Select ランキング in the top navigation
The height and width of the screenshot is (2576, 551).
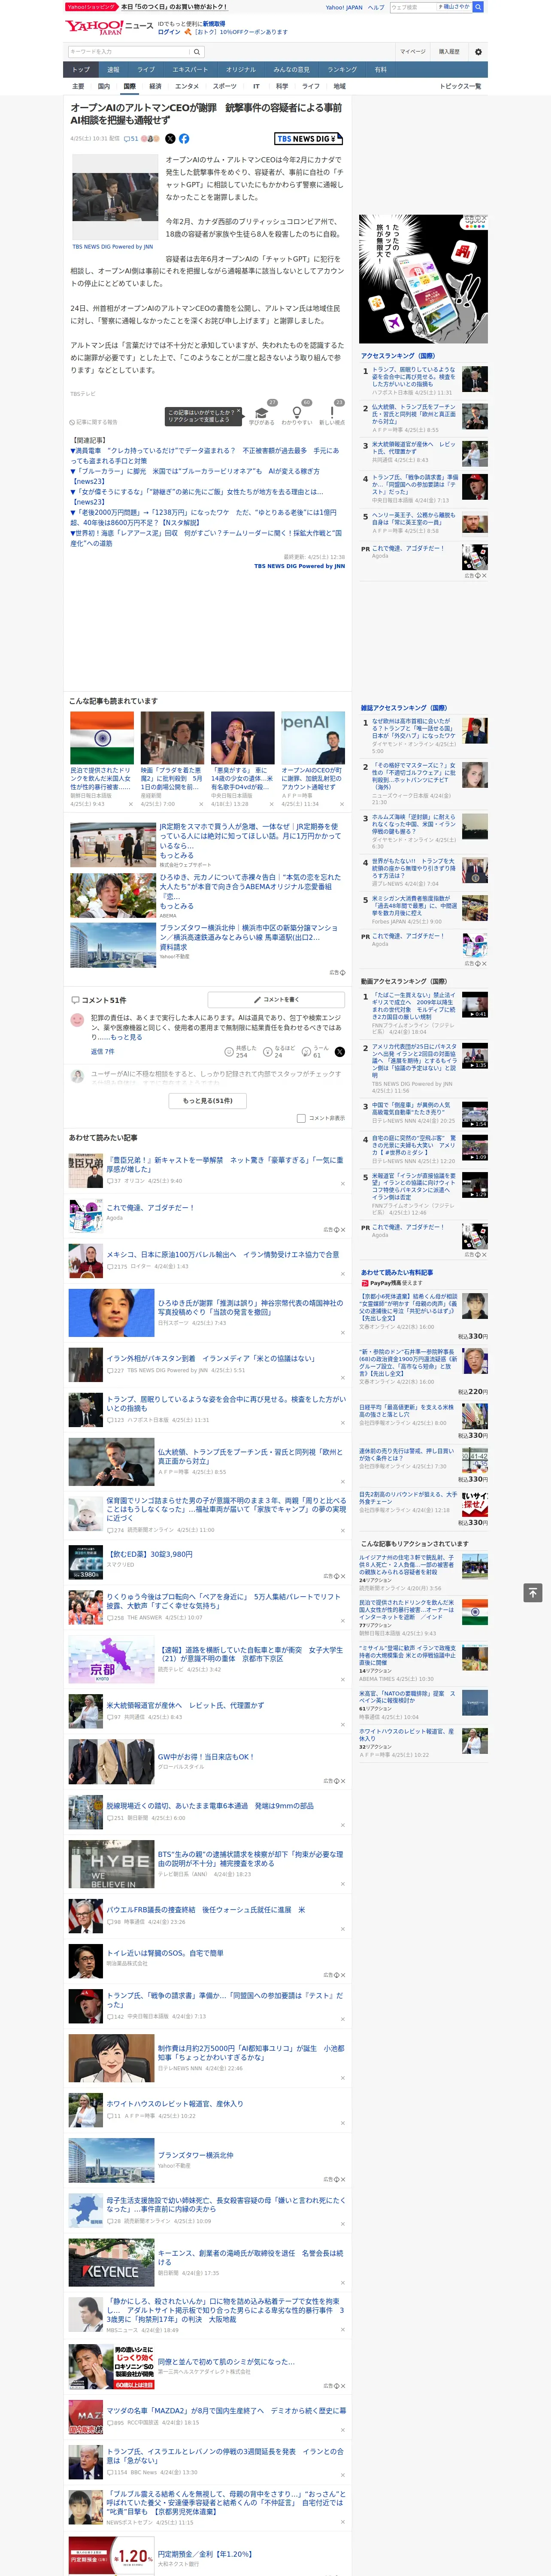point(342,69)
